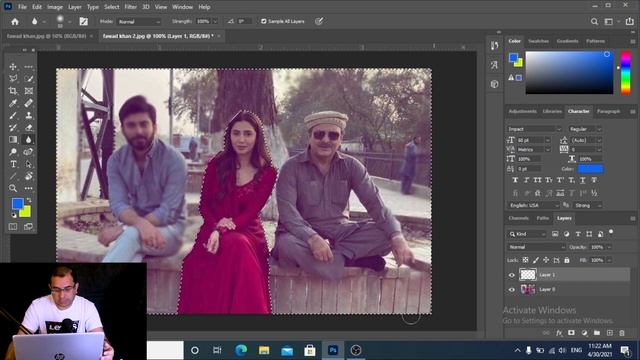Switch to the Channels tab

(x=518, y=218)
